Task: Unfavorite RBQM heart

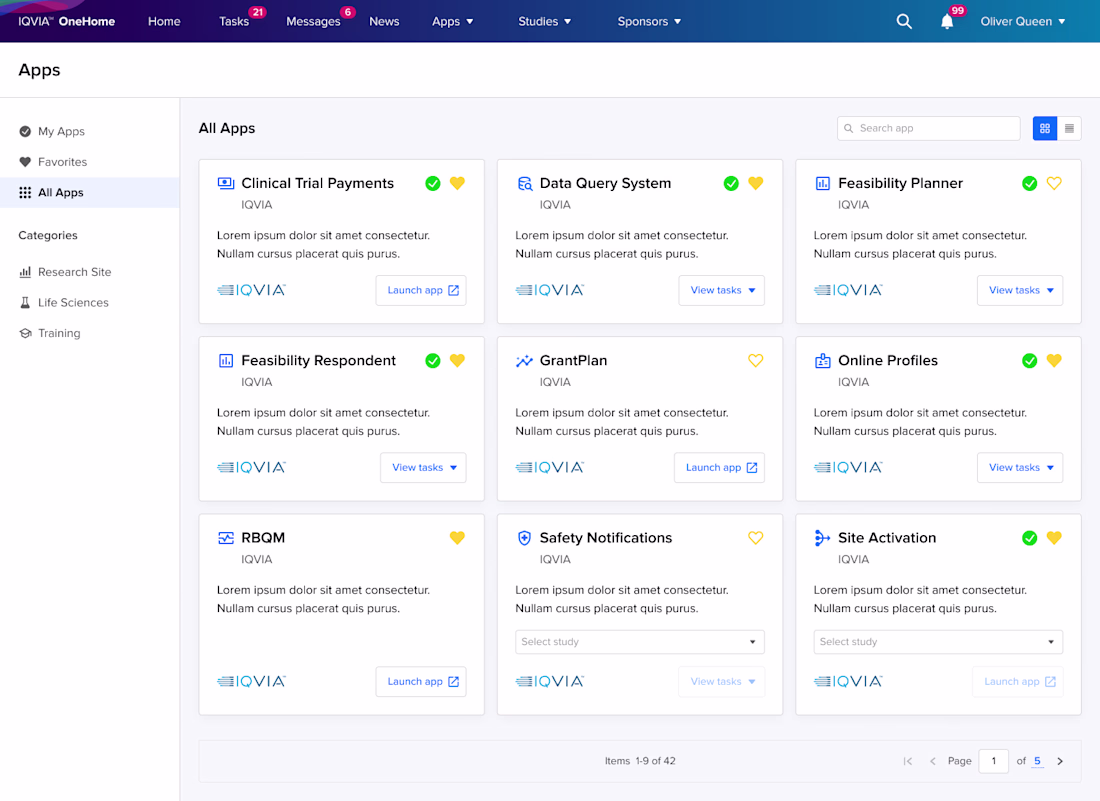Action: (457, 538)
